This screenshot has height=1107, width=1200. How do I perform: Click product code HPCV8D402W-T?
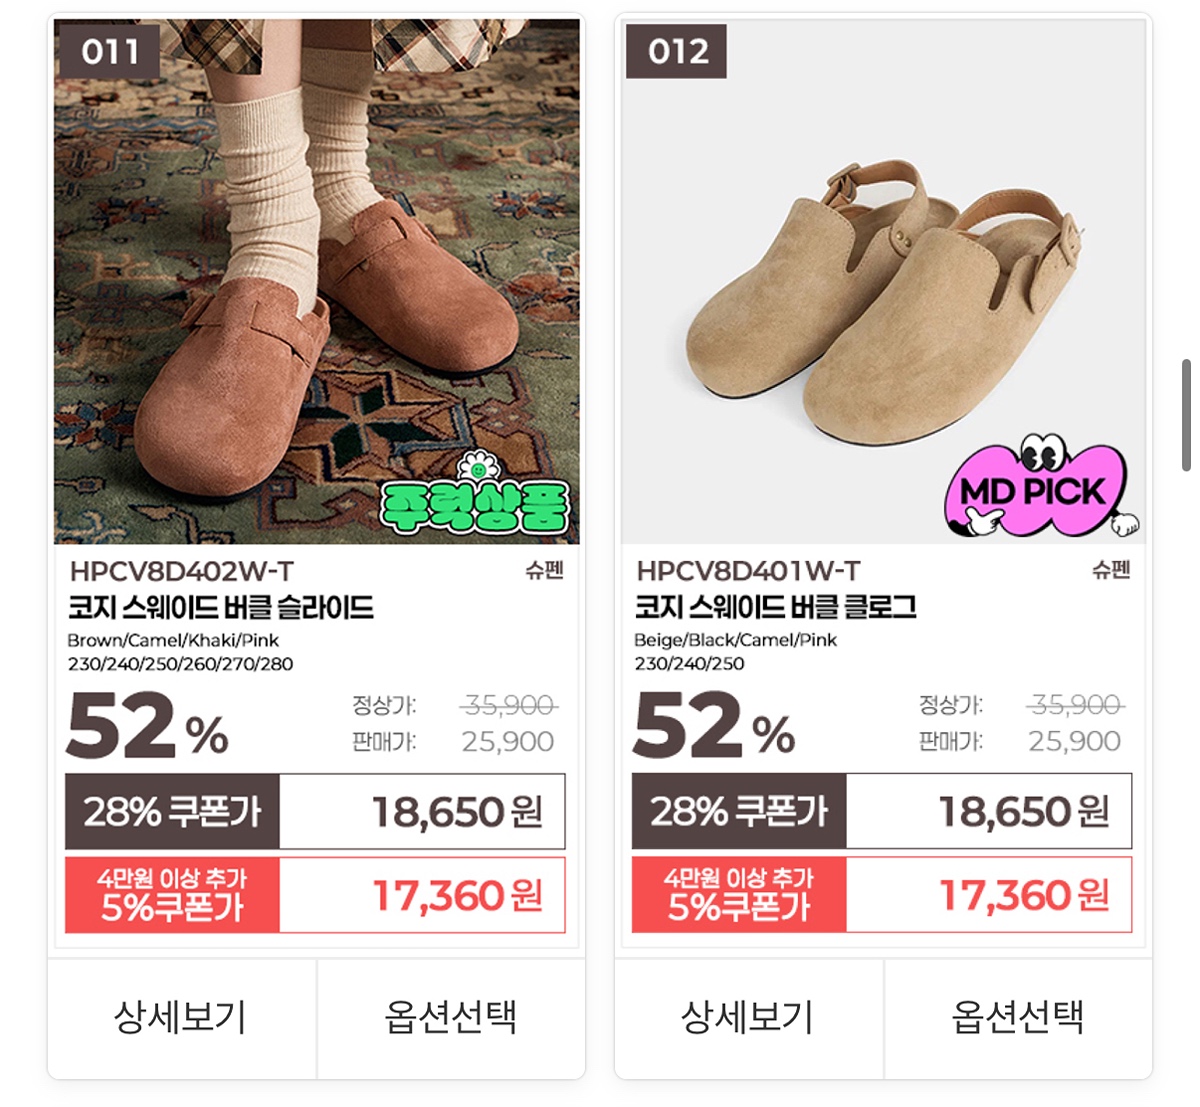181,571
